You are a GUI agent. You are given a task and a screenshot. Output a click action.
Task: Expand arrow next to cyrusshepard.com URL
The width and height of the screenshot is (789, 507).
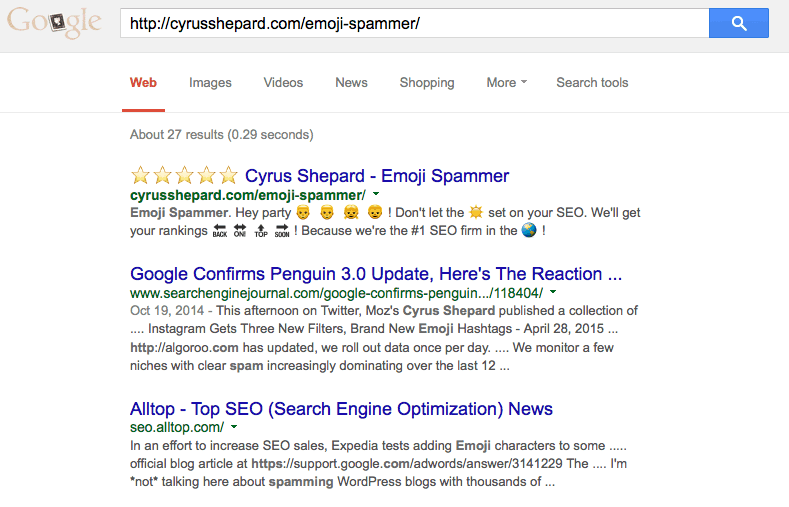(376, 194)
